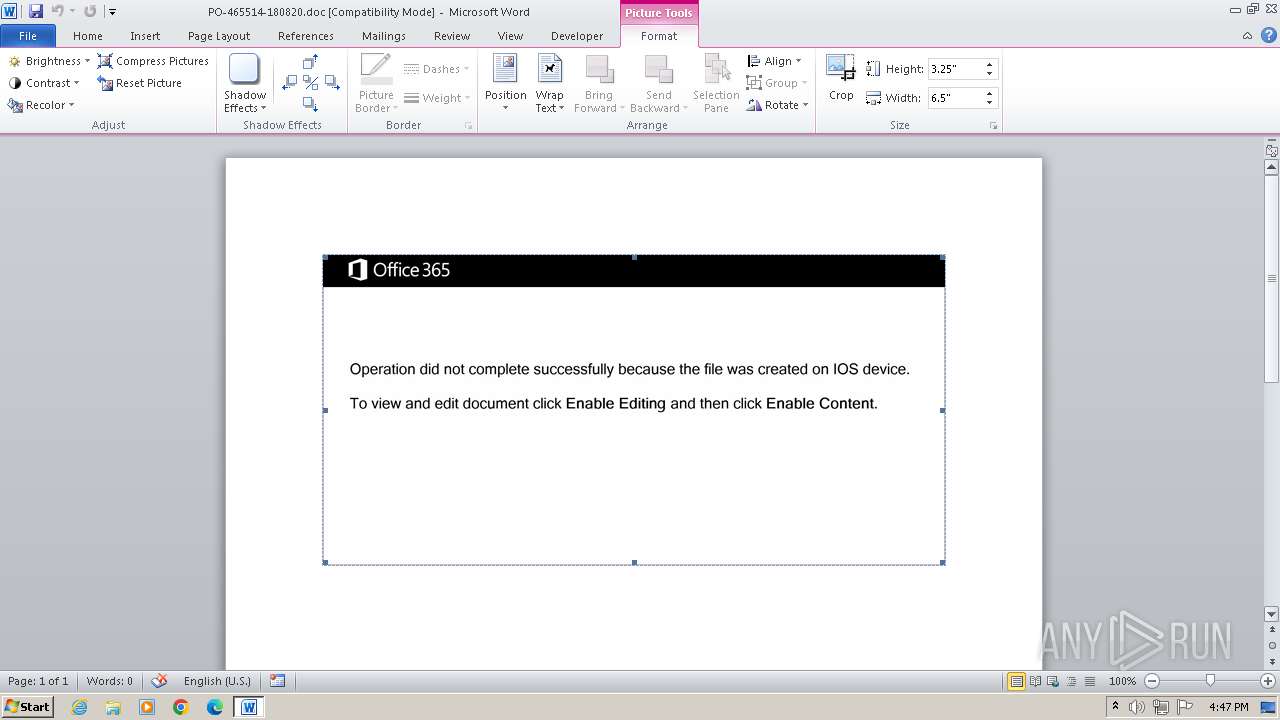Nudge shadow up icon
Screen dimensions: 1280x720
coord(310,62)
